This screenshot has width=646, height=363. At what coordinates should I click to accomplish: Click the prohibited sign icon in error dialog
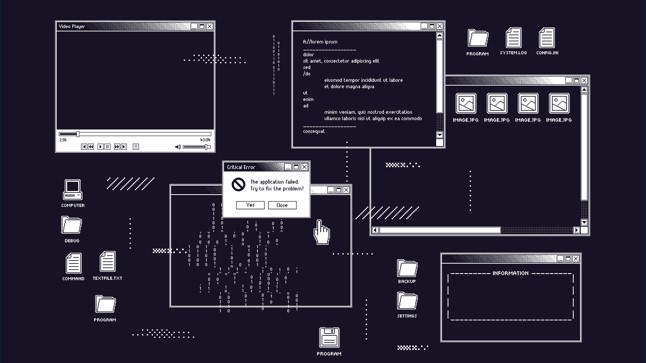click(x=238, y=184)
